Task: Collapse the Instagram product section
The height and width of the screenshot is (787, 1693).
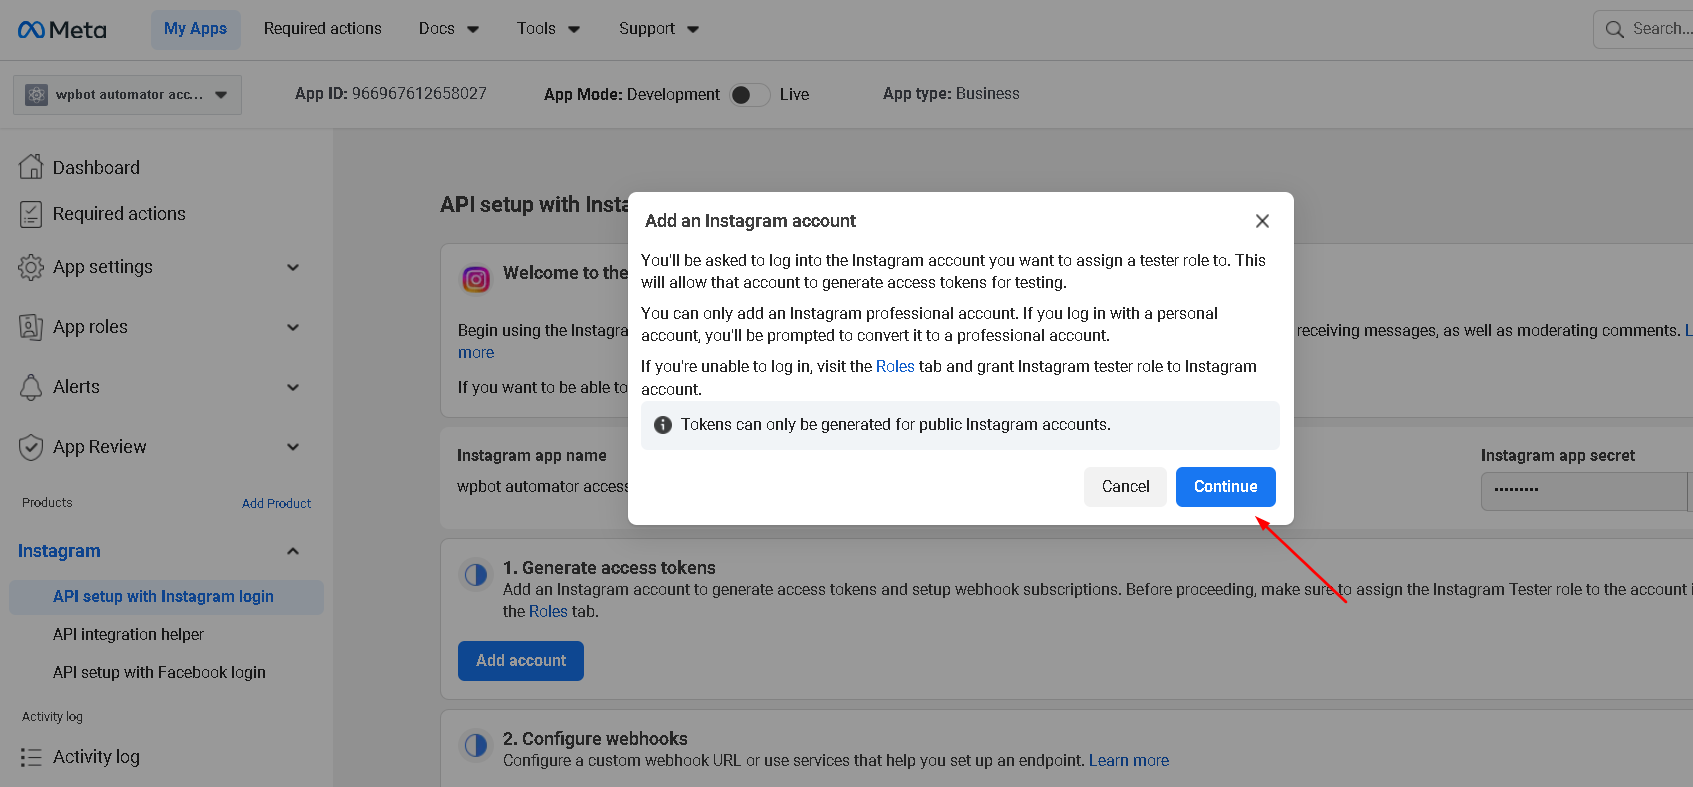Action: click(x=293, y=551)
